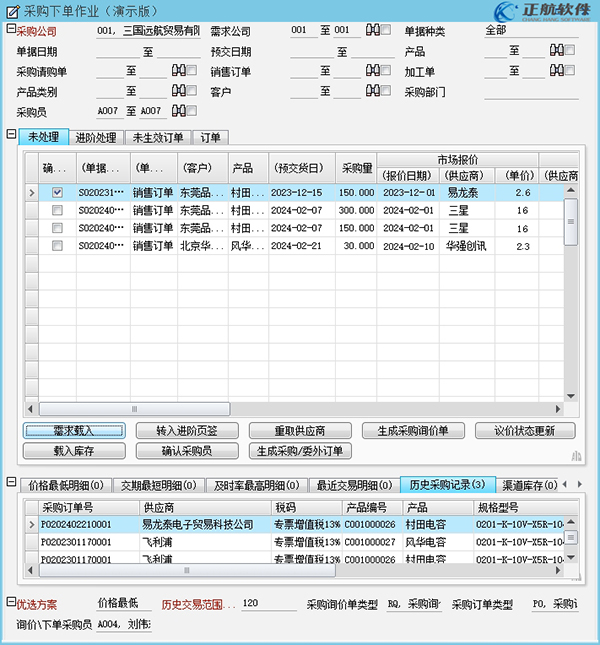The image size is (600, 645).
Task: Click the 询价\下单采购员 field
Action: pyautogui.click(x=123, y=624)
